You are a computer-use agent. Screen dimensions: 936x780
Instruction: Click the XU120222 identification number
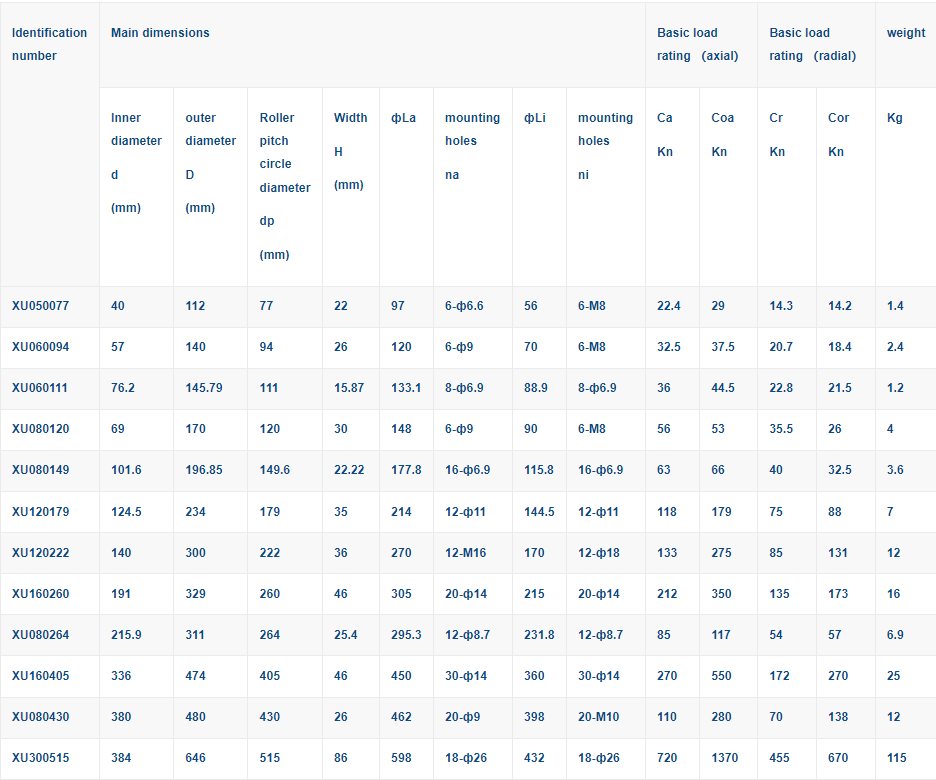40,553
